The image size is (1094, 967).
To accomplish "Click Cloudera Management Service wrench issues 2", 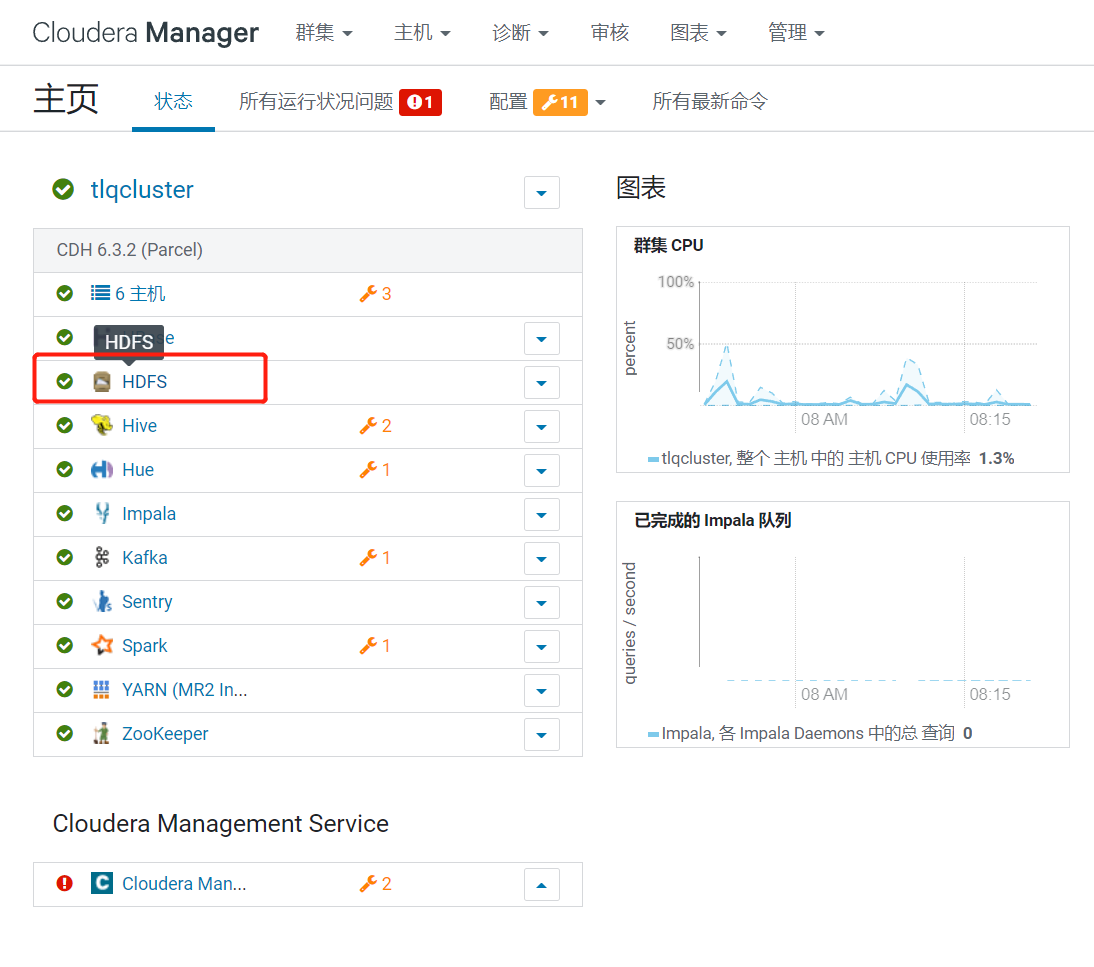I will tap(375, 883).
